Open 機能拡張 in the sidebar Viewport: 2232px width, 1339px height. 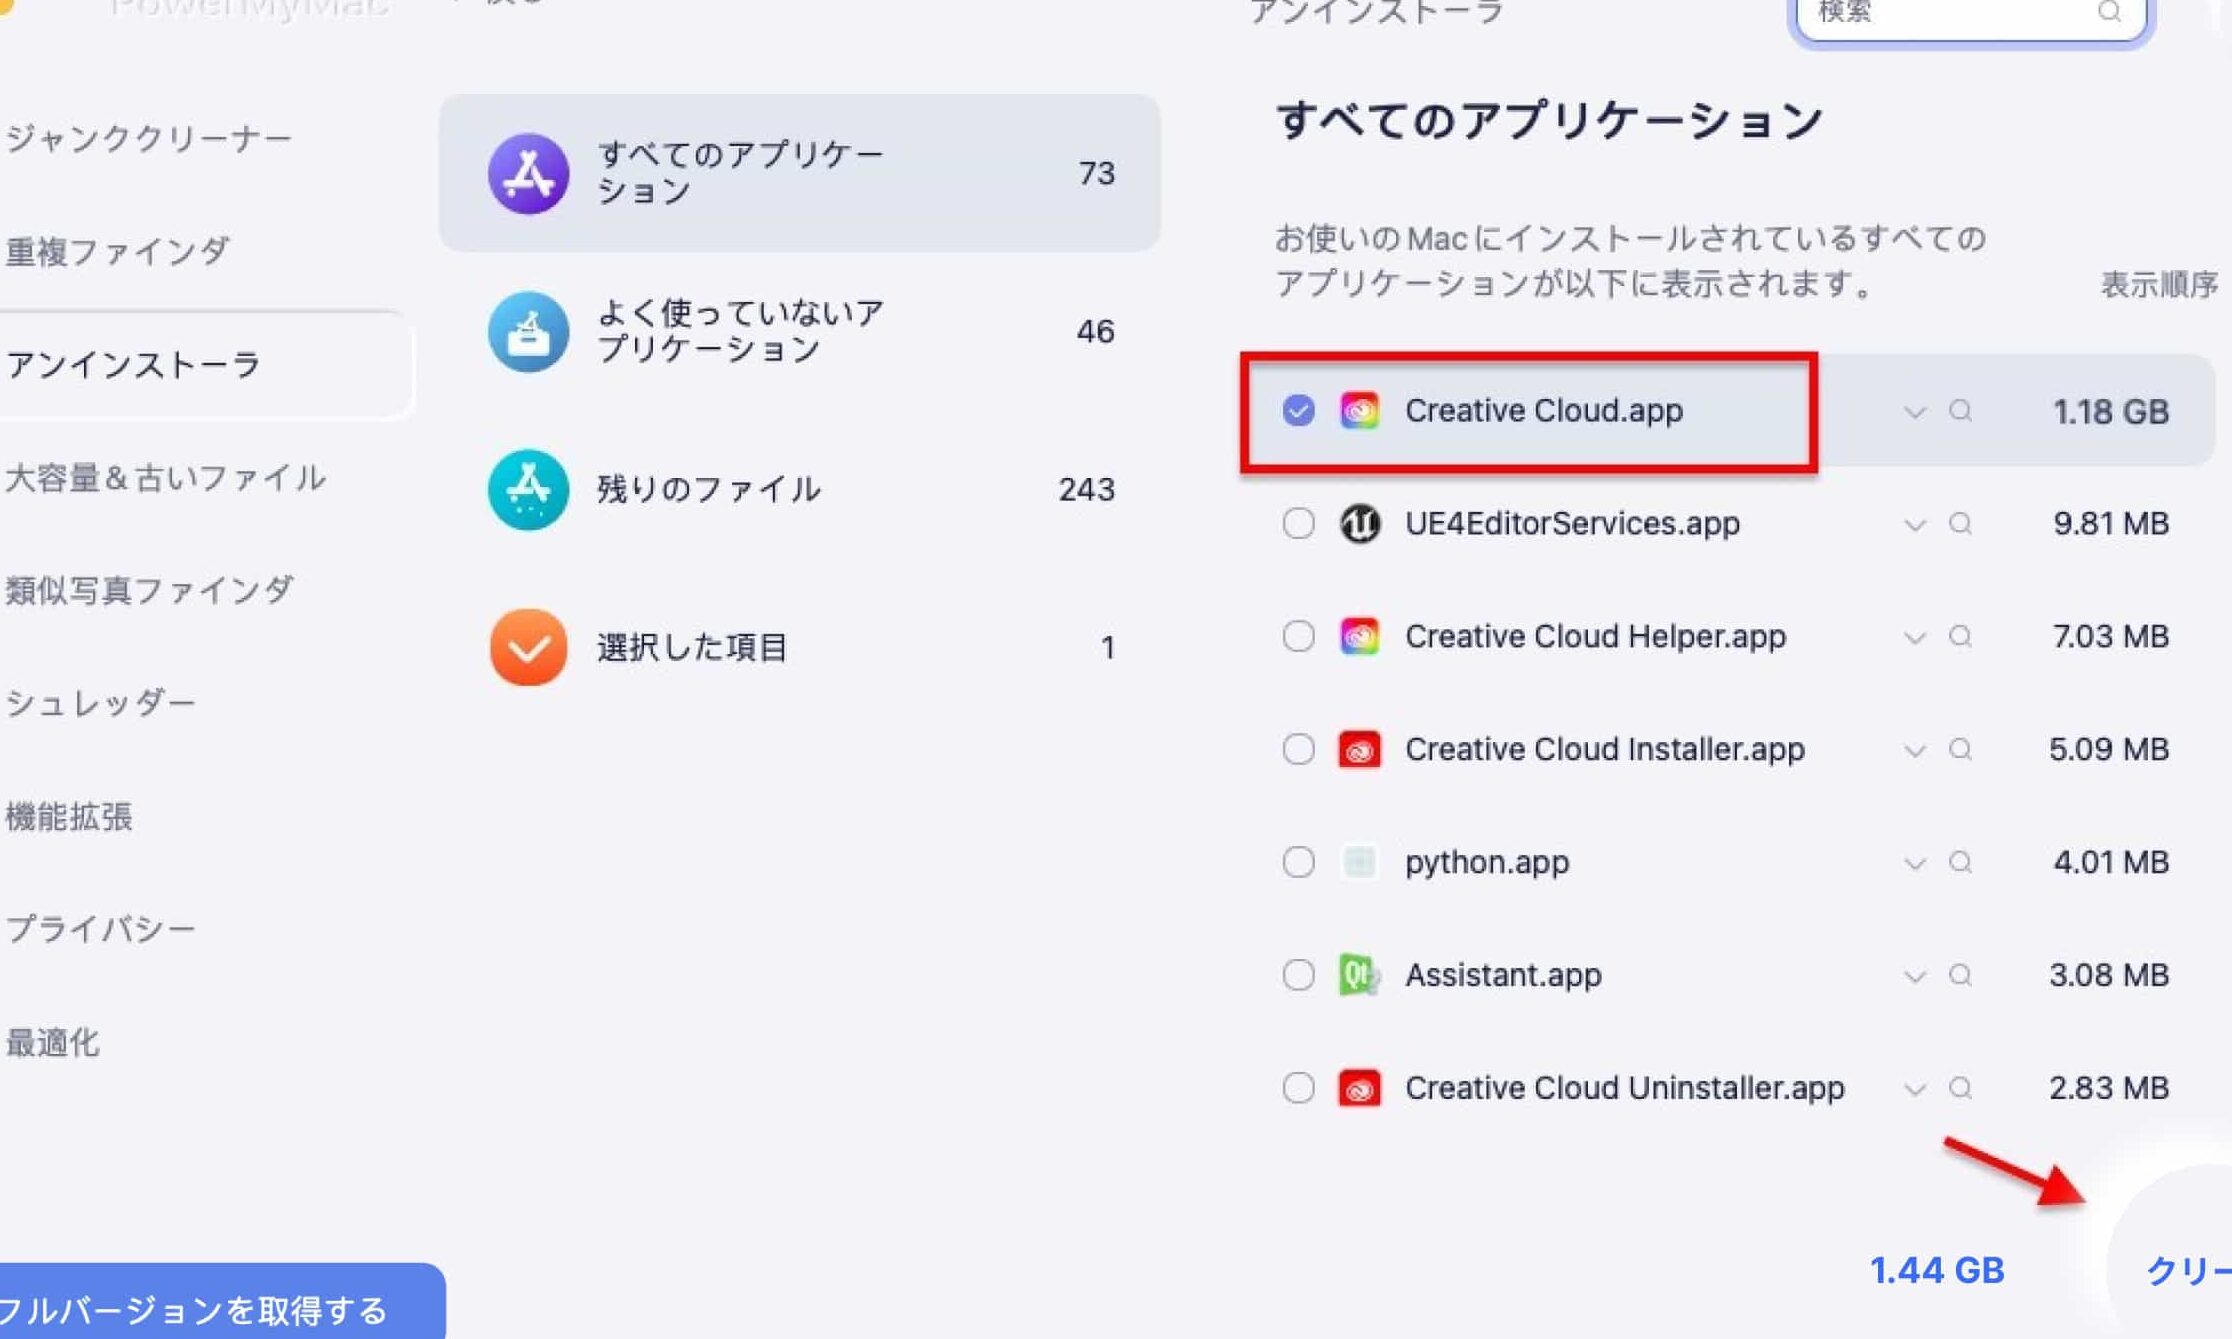coord(69,817)
